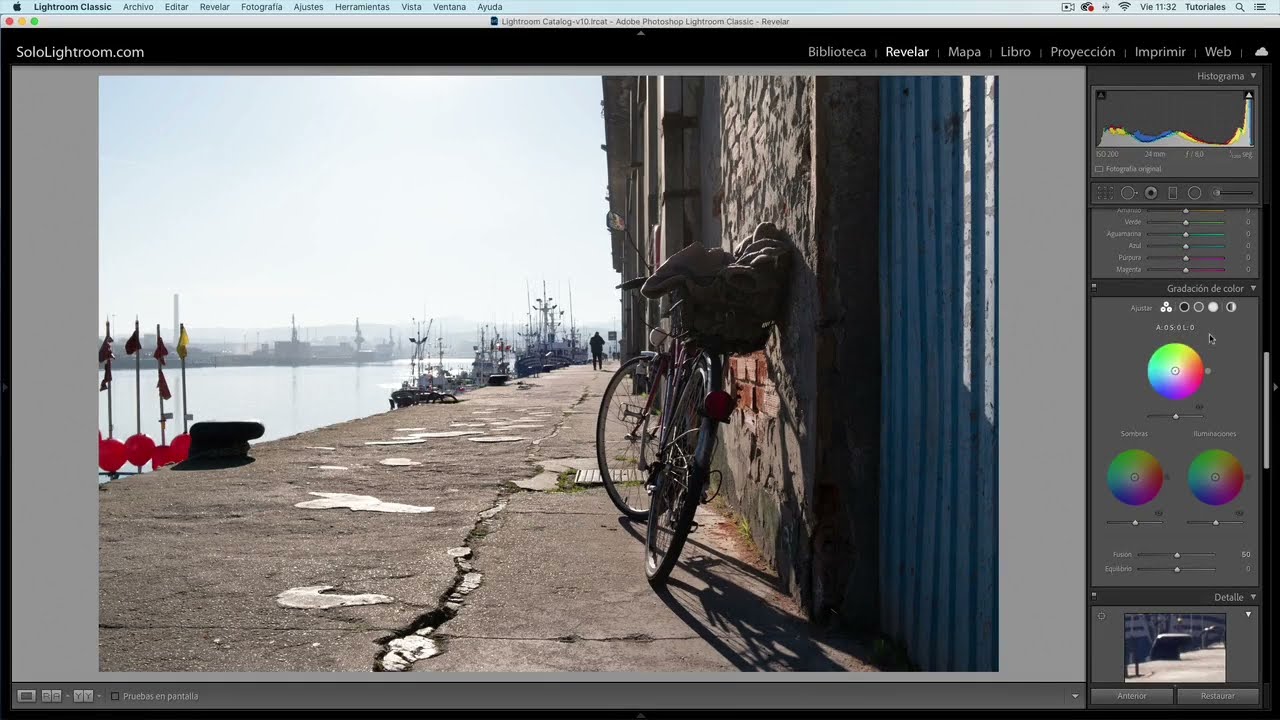Adjust midtones luminance slider below wheel
The height and width of the screenshot is (720, 1280).
click(x=1175, y=416)
